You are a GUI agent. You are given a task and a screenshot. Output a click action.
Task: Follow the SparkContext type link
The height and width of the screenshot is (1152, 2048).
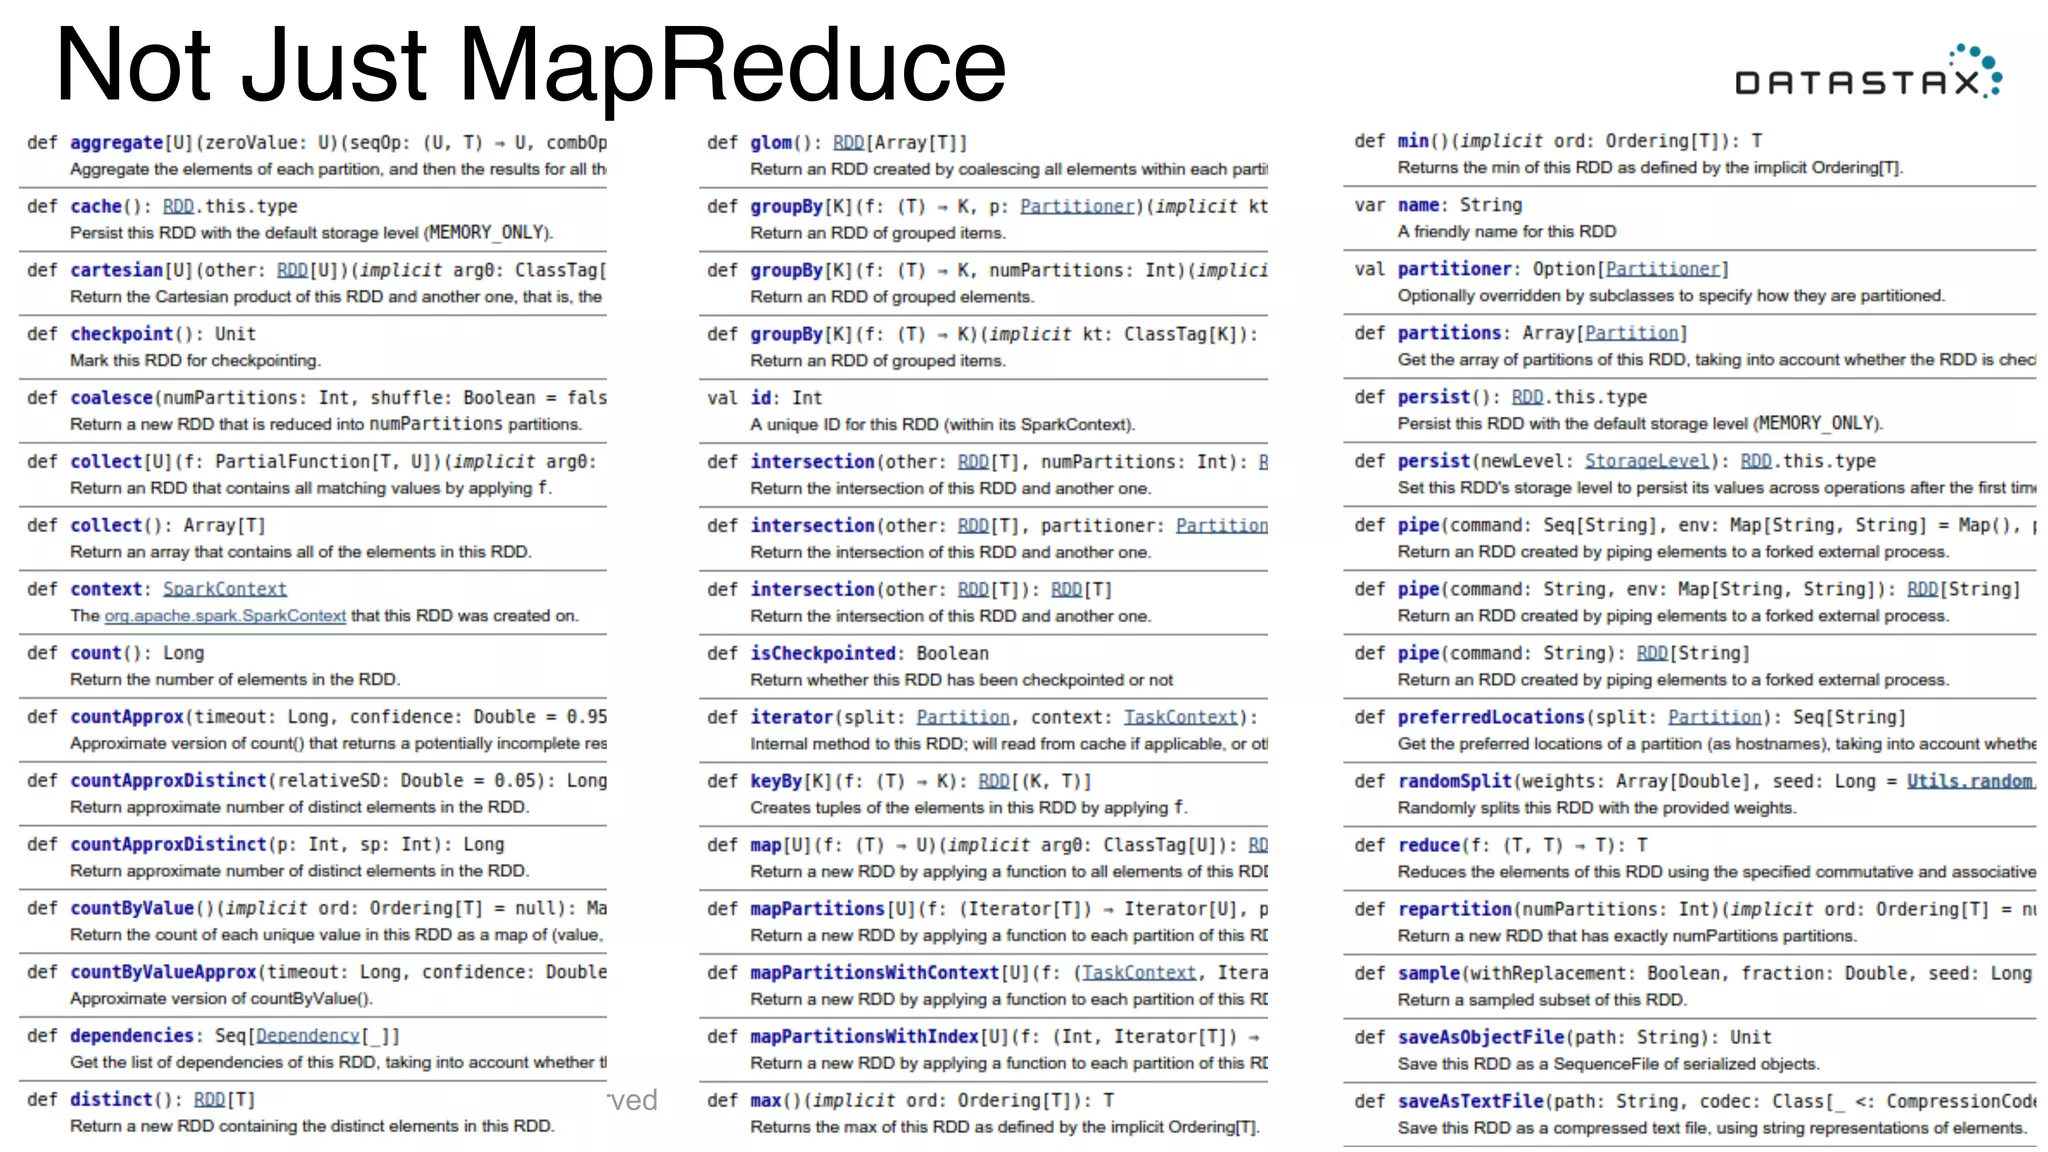pos(225,589)
